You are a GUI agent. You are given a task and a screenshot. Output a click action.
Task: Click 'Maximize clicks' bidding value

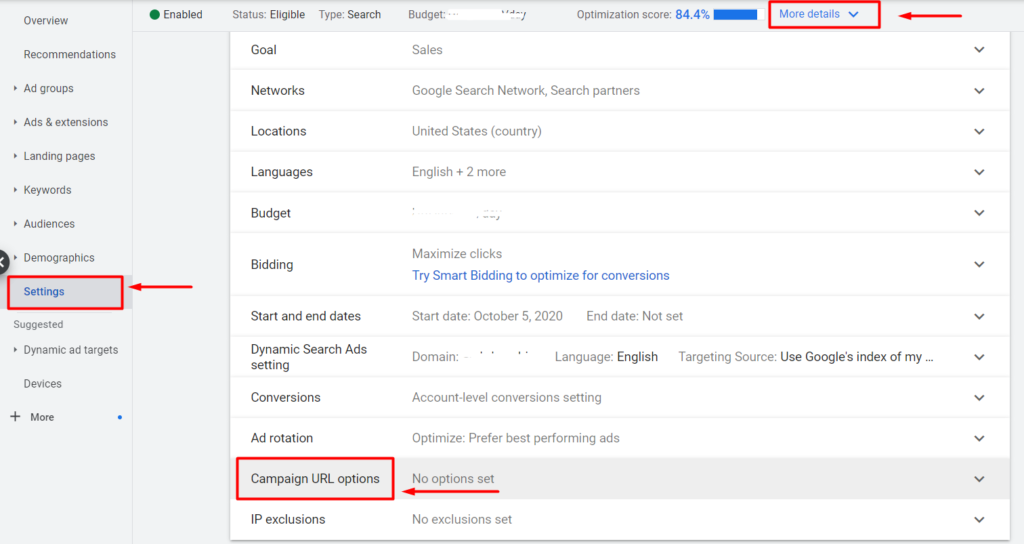tap(457, 253)
